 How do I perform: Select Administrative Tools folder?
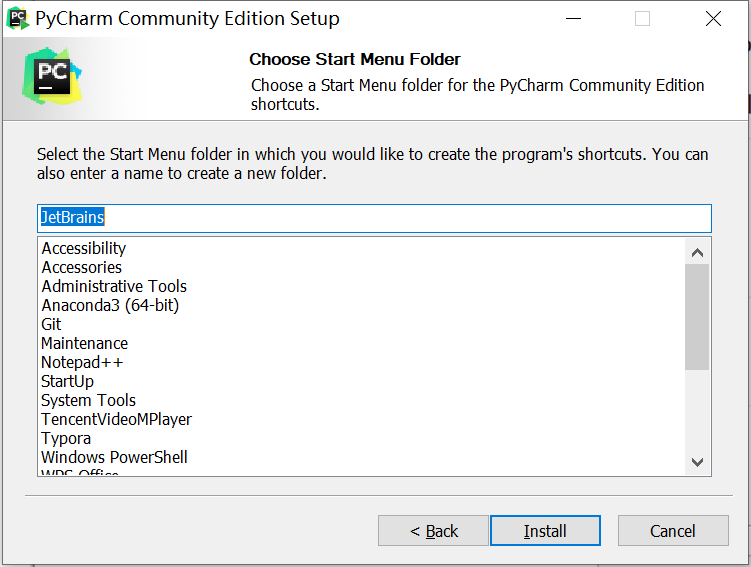click(x=114, y=286)
